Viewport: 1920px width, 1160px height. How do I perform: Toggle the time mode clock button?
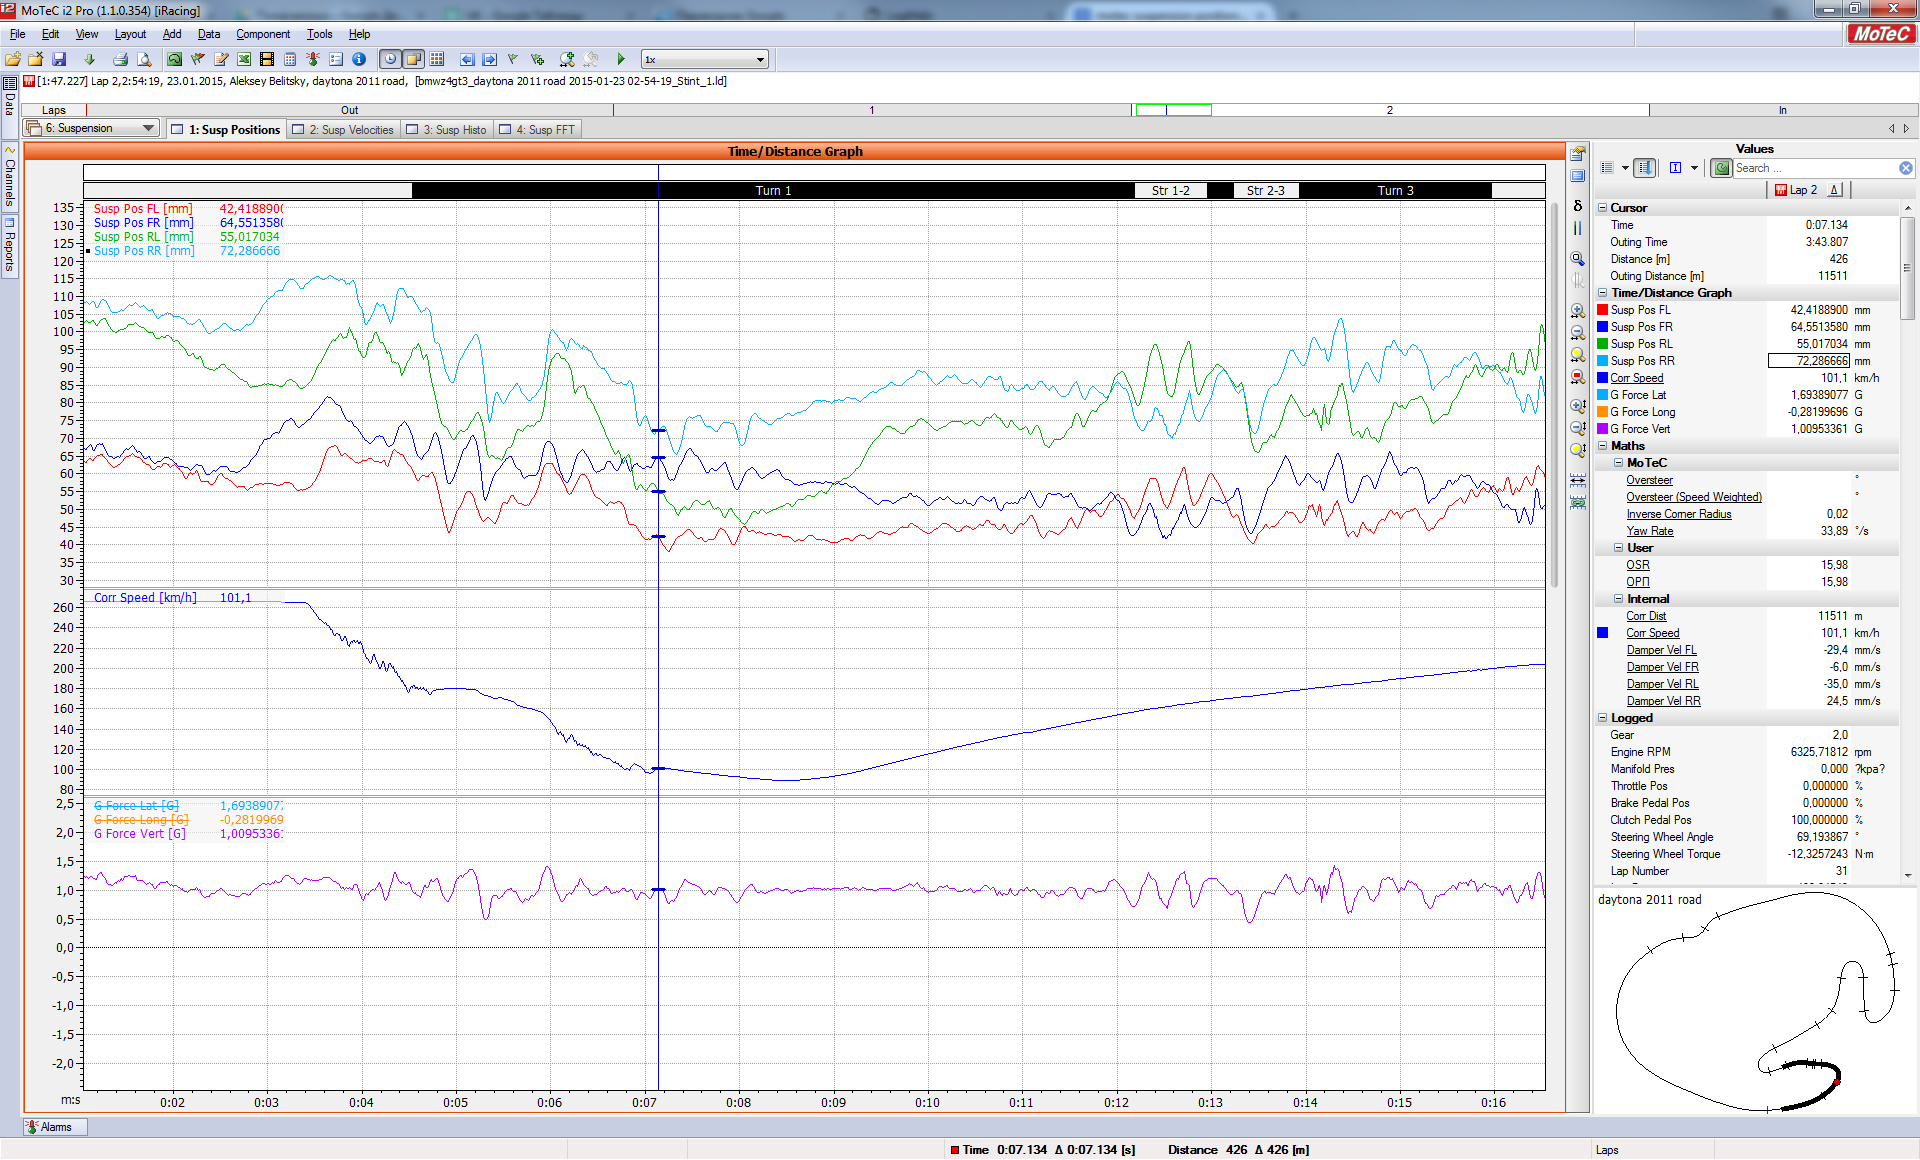(390, 60)
